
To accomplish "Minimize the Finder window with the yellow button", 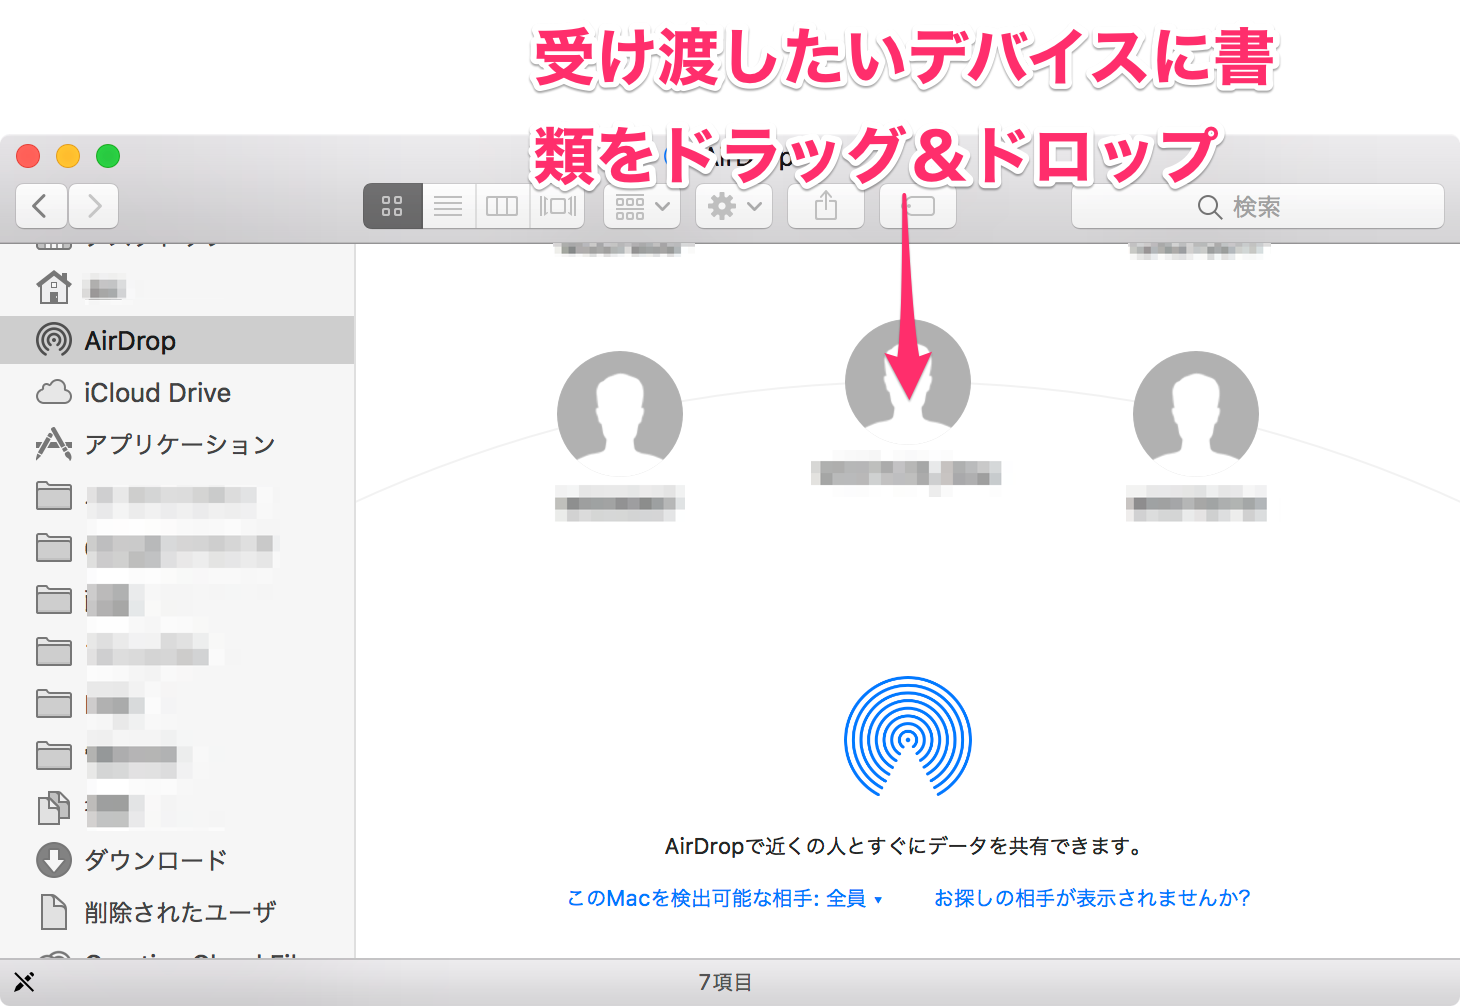I will click(68, 156).
